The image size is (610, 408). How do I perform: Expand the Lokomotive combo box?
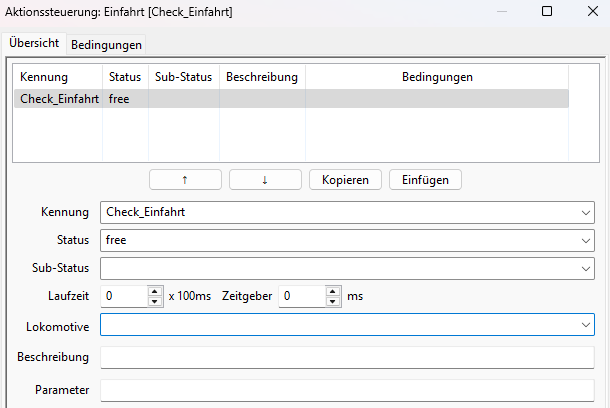tap(584, 325)
